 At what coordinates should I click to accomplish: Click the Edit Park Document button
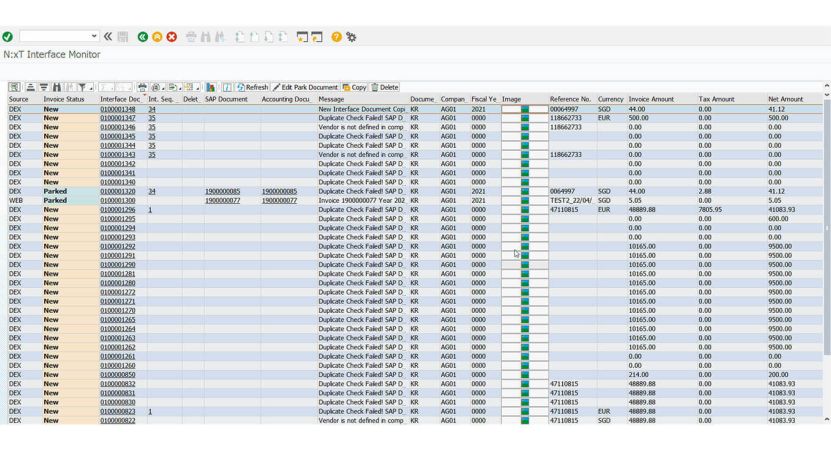(306, 87)
